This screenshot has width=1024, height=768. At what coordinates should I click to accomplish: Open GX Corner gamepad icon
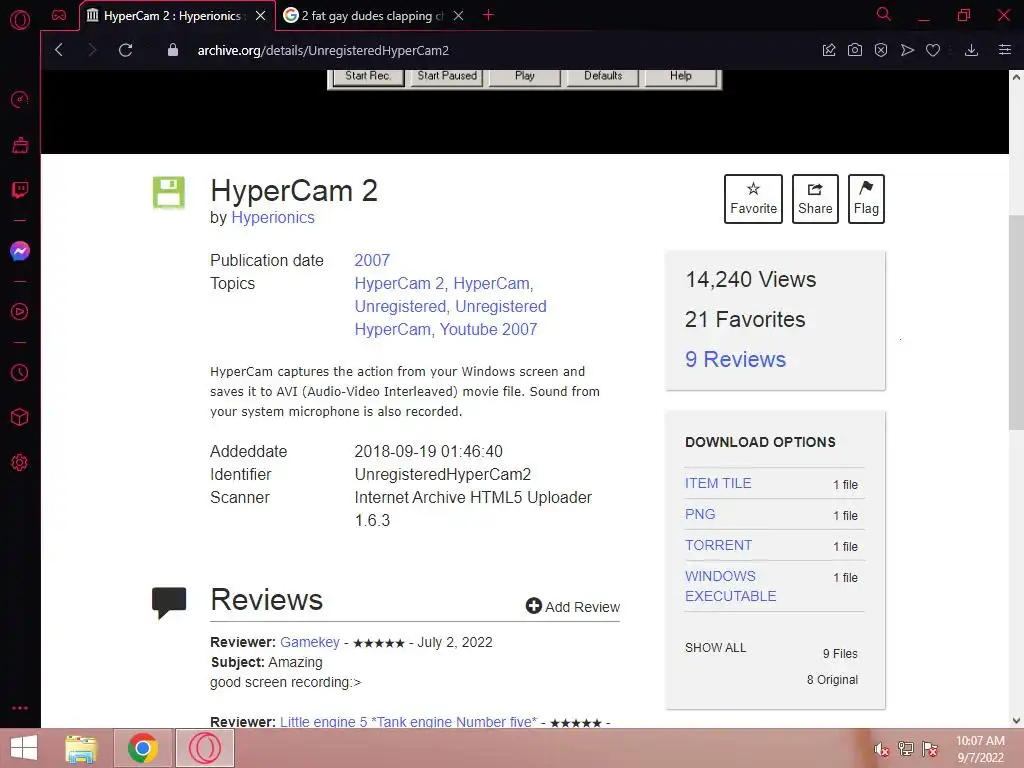coord(59,16)
